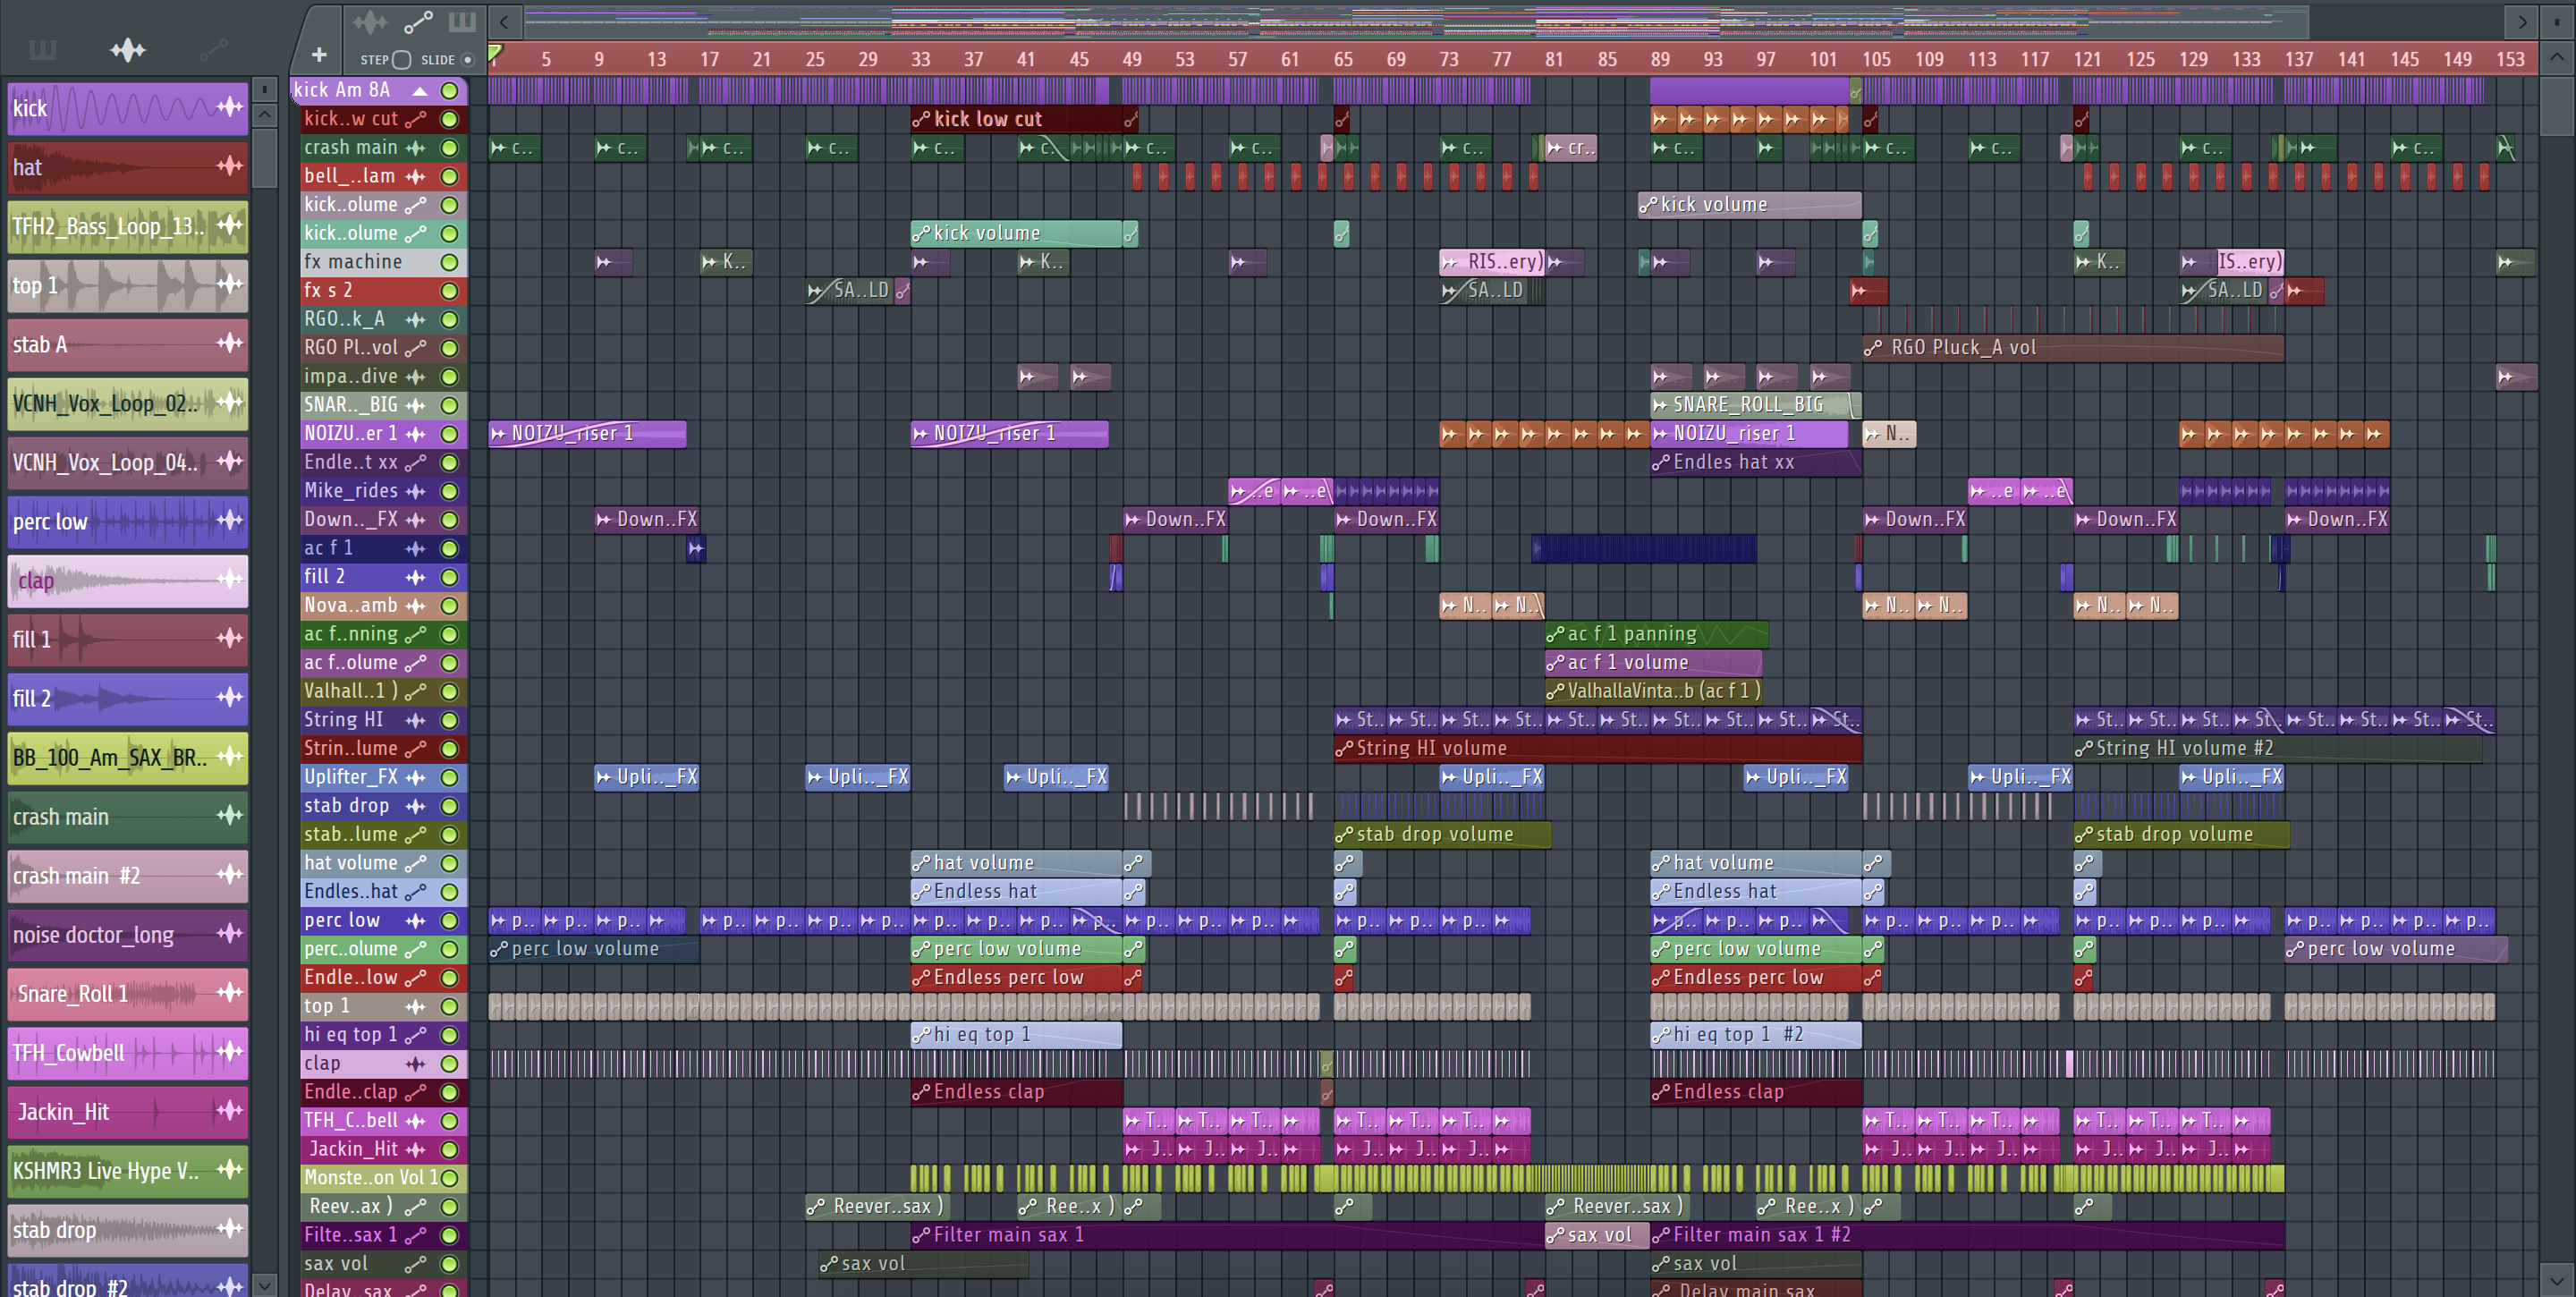The width and height of the screenshot is (2576, 1297).
Task: Click automation icon on kick..w cut track
Action: click(x=416, y=119)
